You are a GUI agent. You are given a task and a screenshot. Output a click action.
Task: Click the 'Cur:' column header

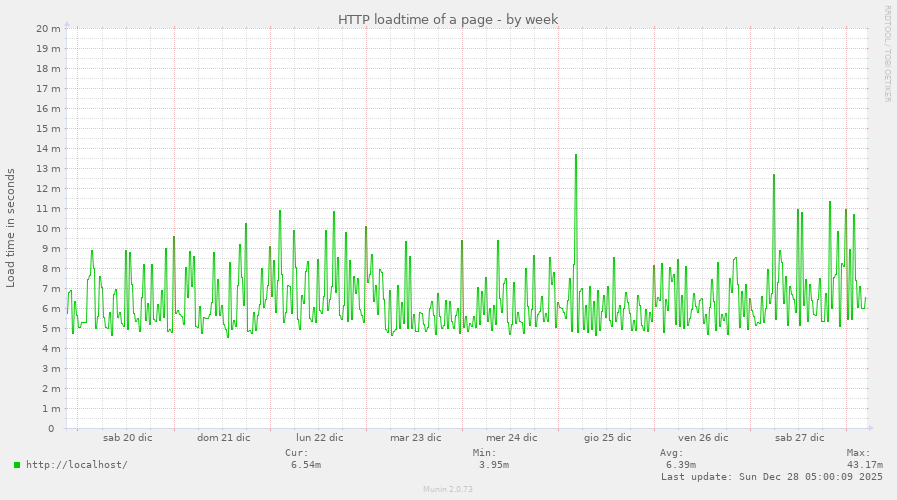pos(296,453)
